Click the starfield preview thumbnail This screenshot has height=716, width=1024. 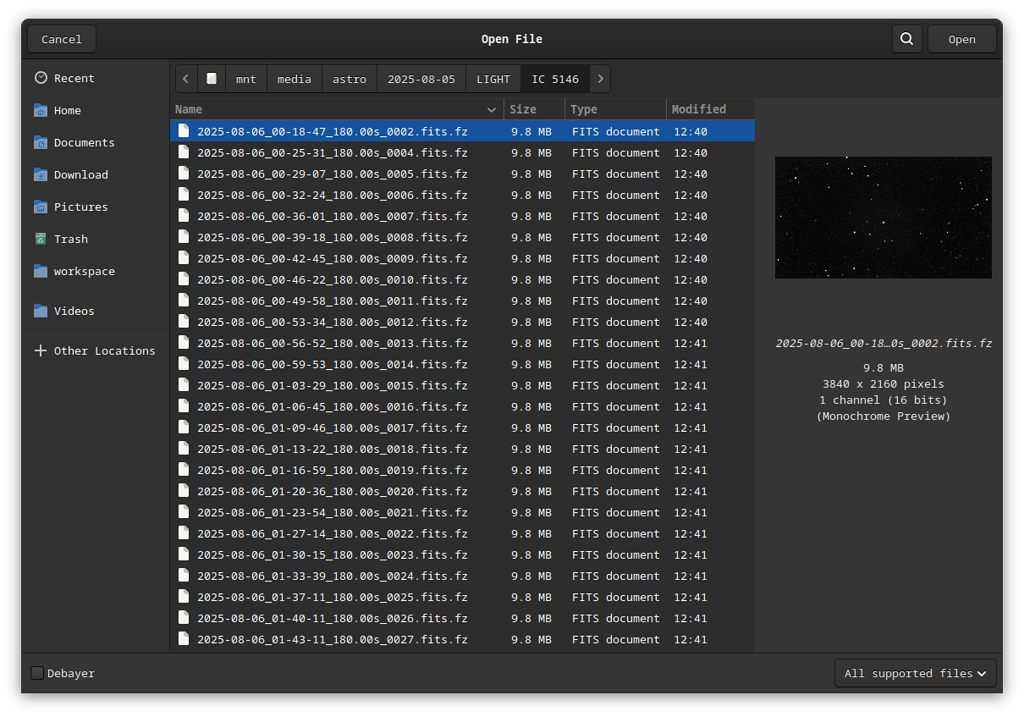coord(883,217)
